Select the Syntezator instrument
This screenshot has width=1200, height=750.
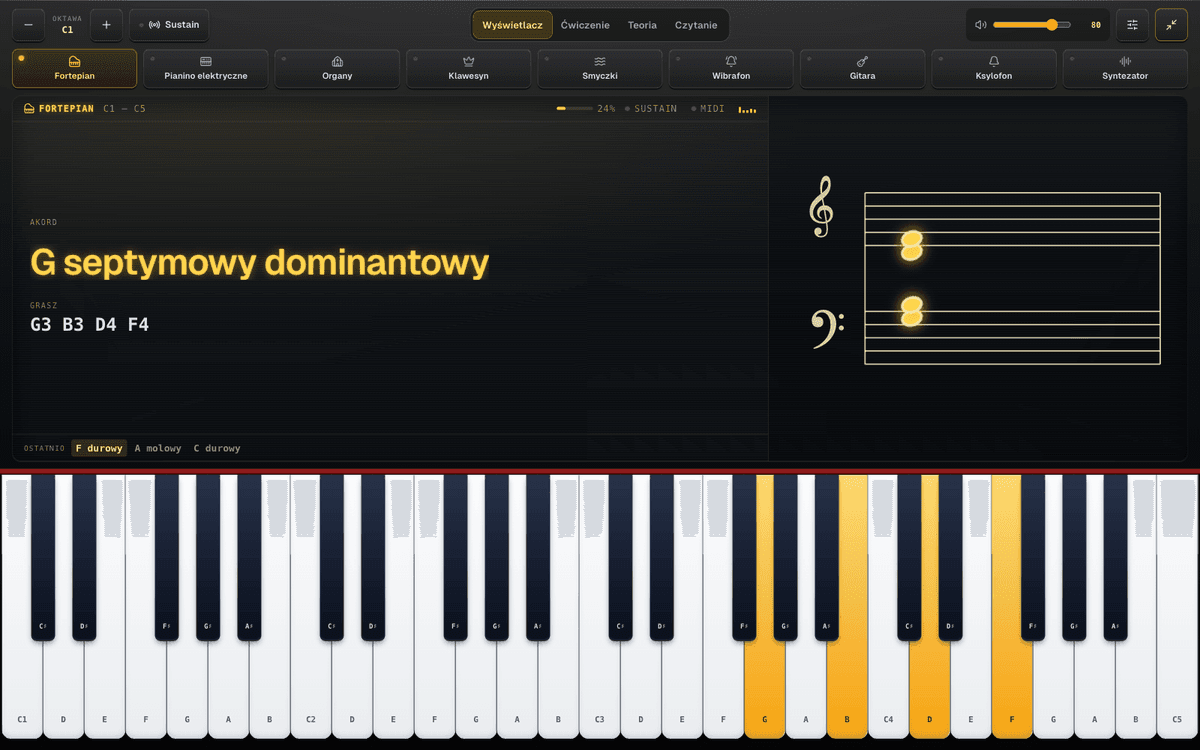pos(1125,69)
